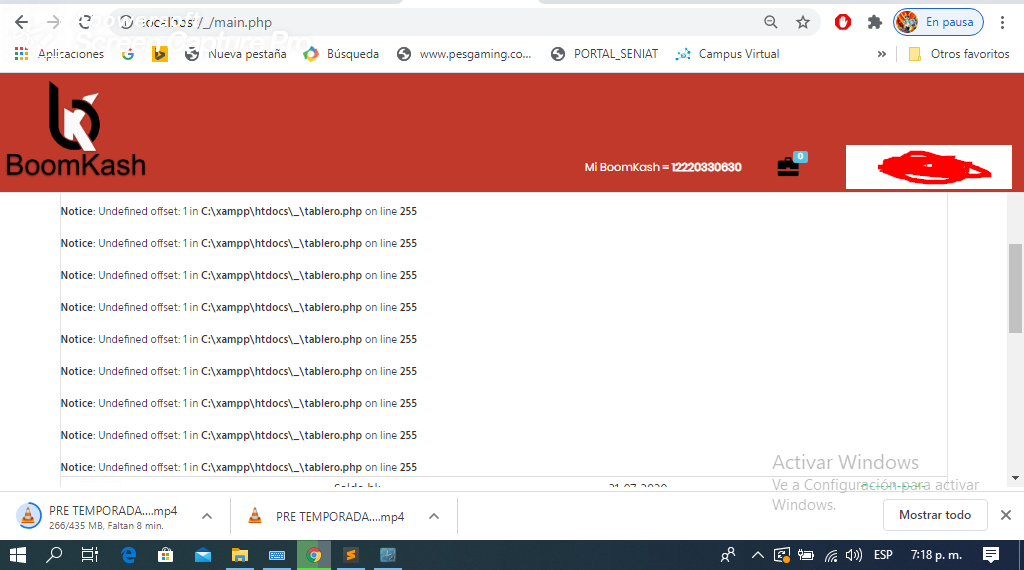
Task: Open the Bing bookmark icon
Action: pos(159,54)
